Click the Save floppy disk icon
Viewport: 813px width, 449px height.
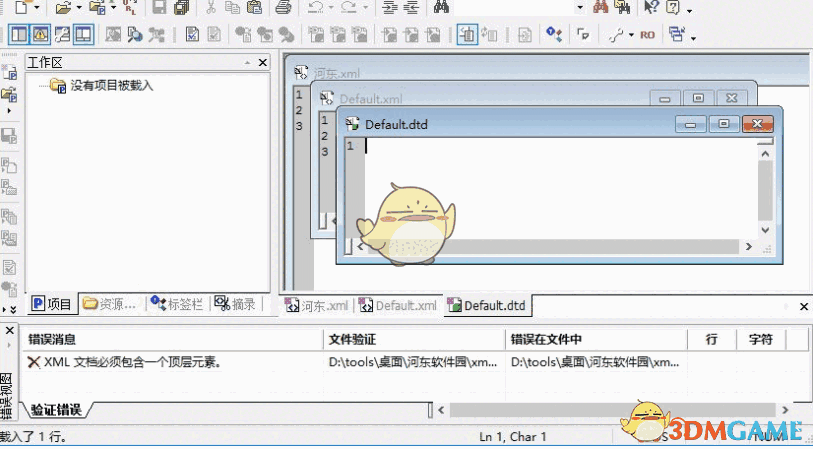pyautogui.click(x=159, y=7)
